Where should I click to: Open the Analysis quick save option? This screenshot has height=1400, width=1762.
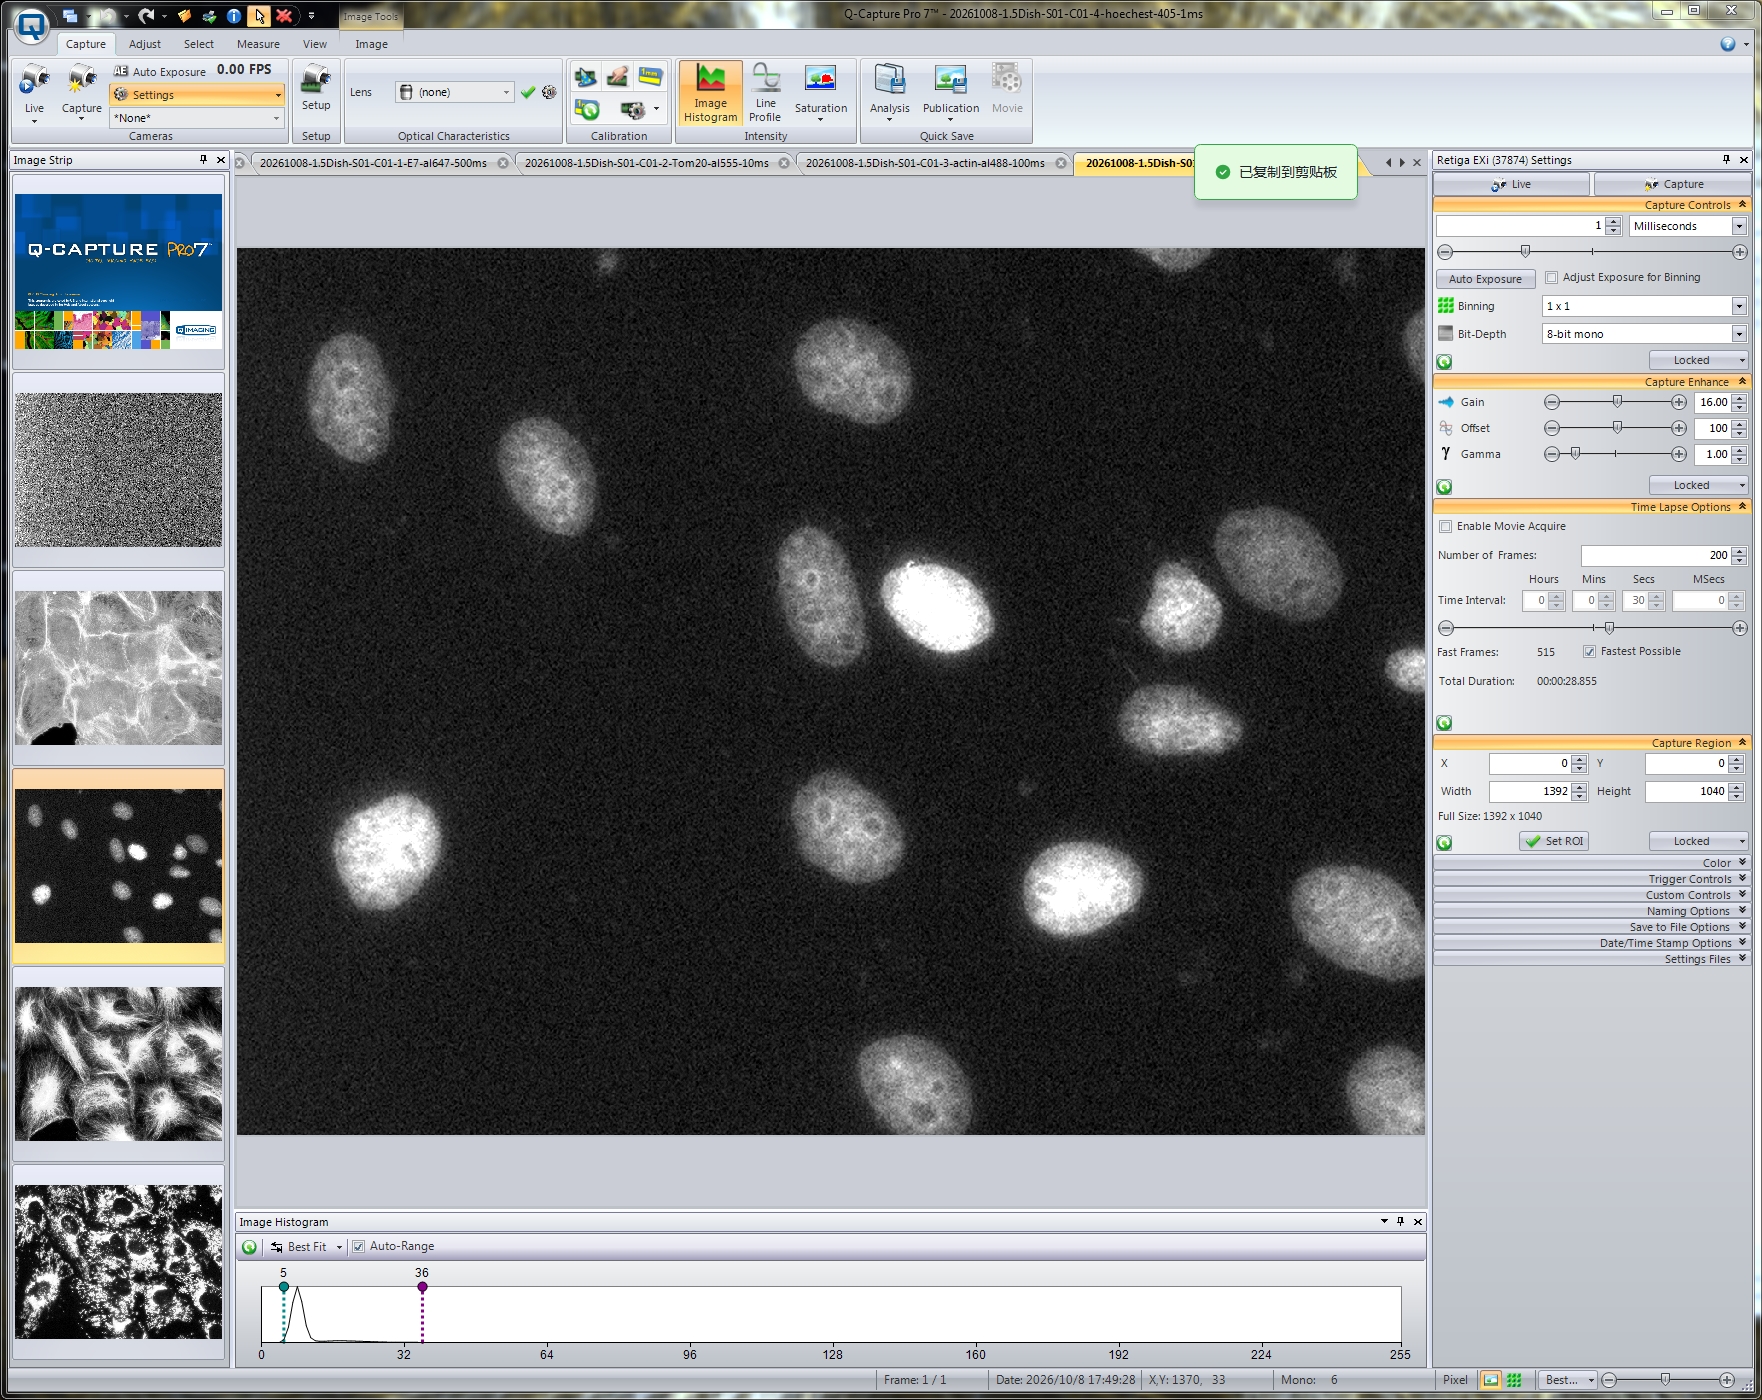pos(889,93)
